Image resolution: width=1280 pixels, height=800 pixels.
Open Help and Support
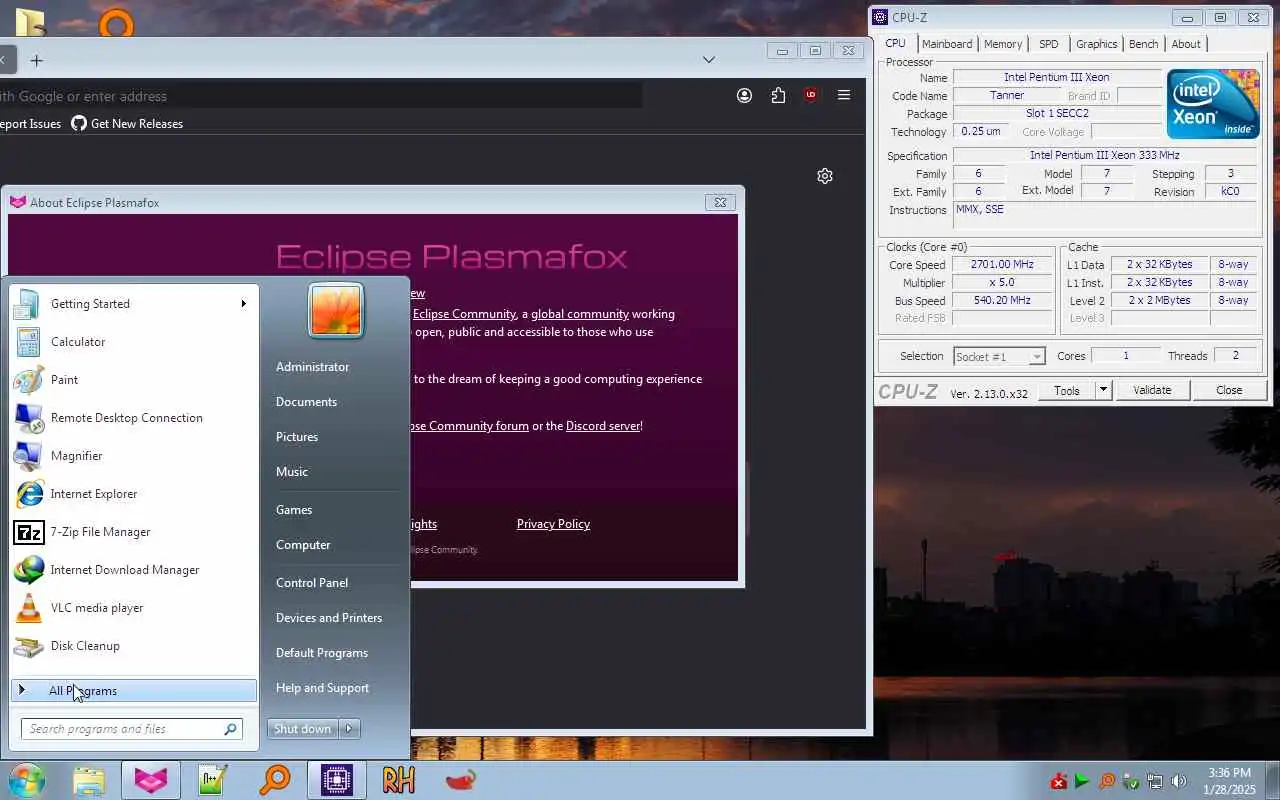tap(322, 688)
